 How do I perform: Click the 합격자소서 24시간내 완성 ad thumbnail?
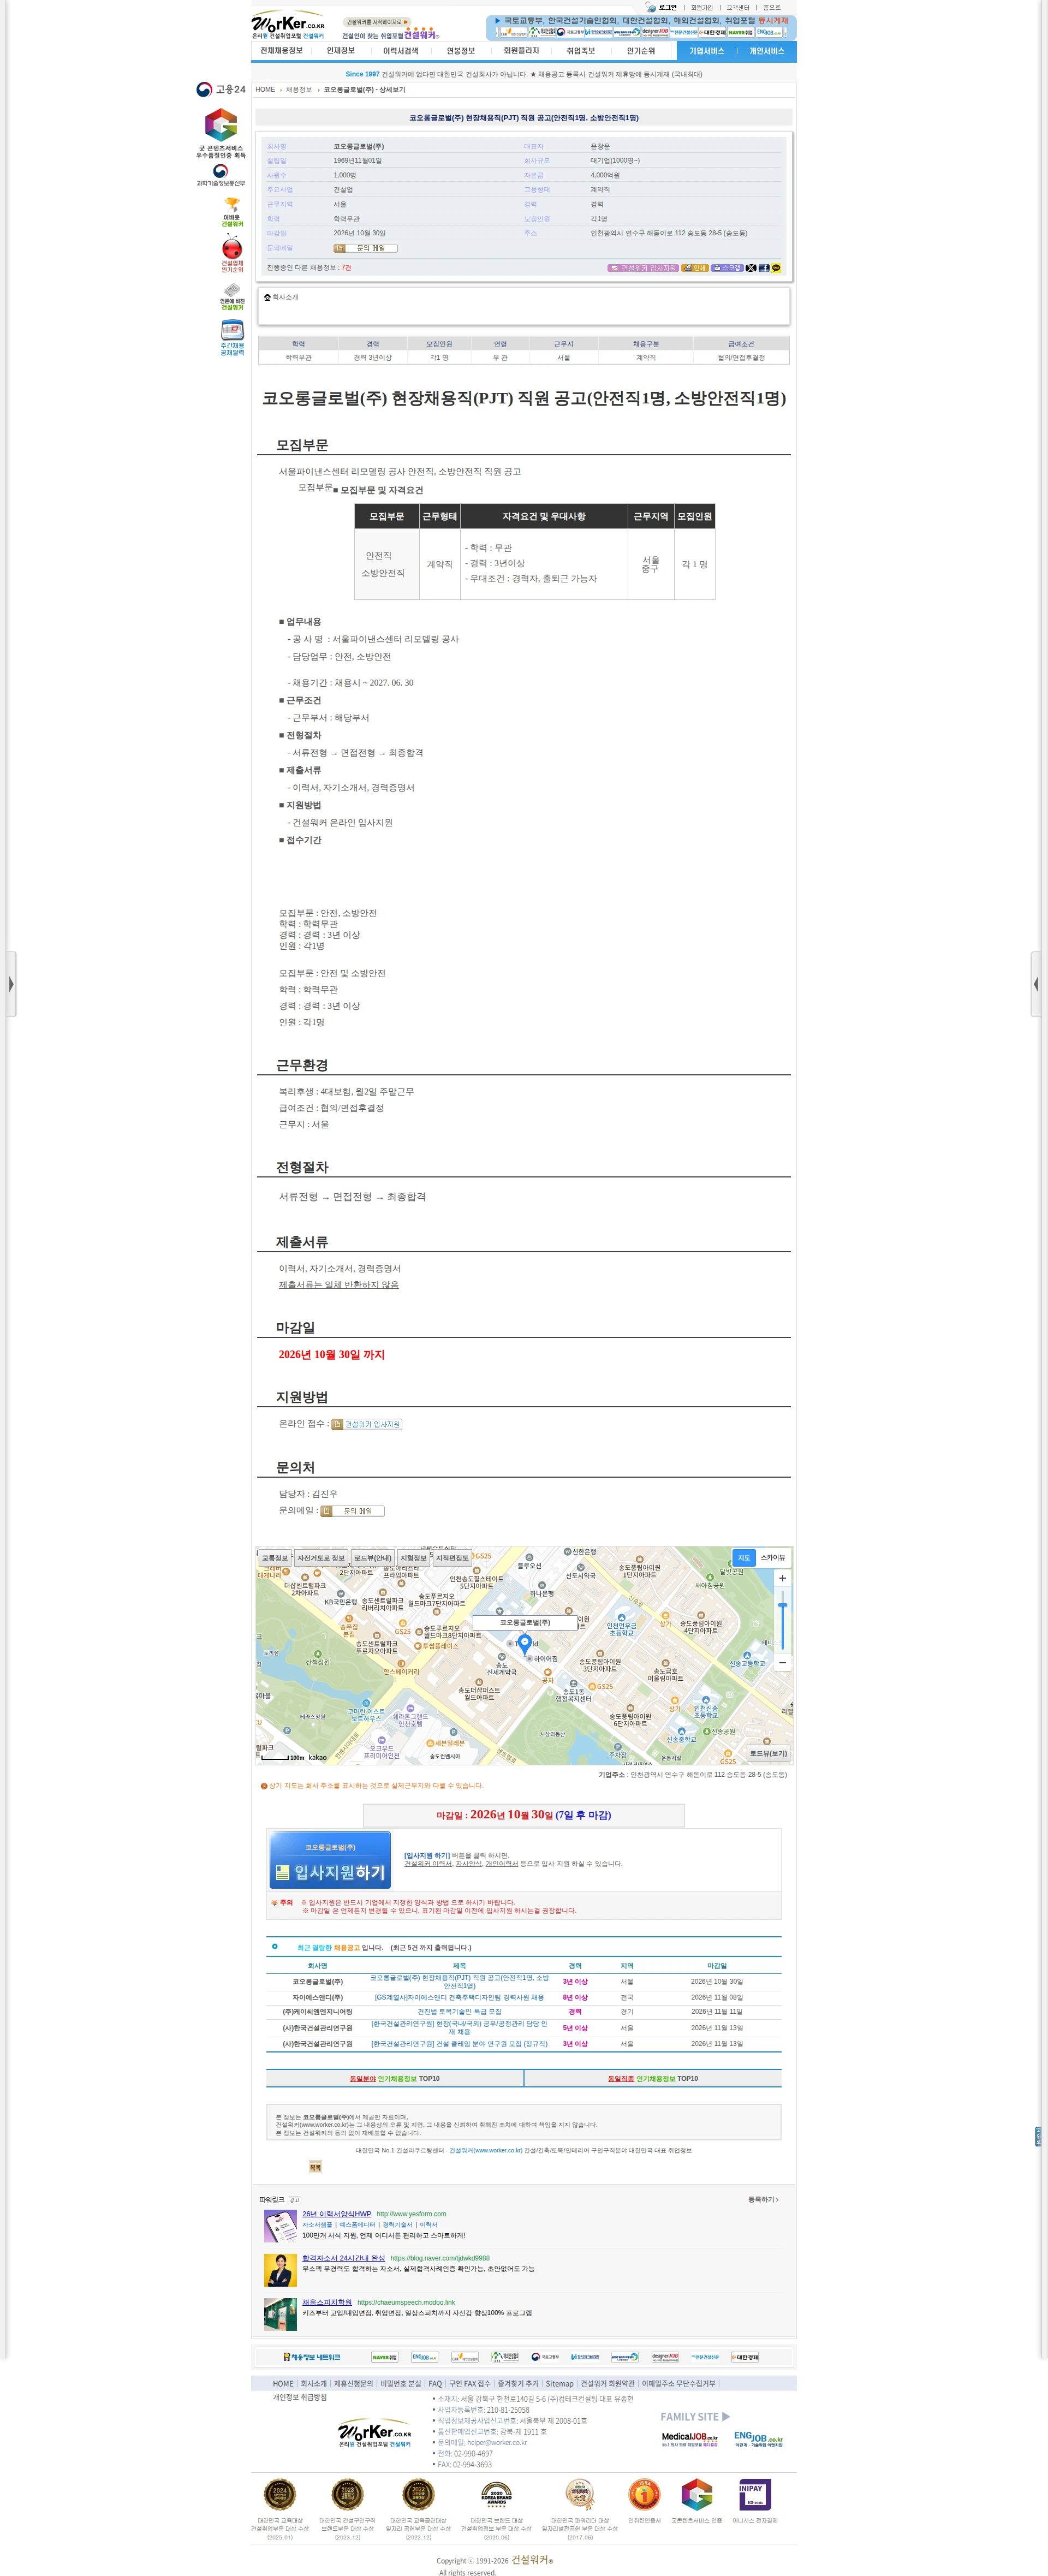(280, 2270)
